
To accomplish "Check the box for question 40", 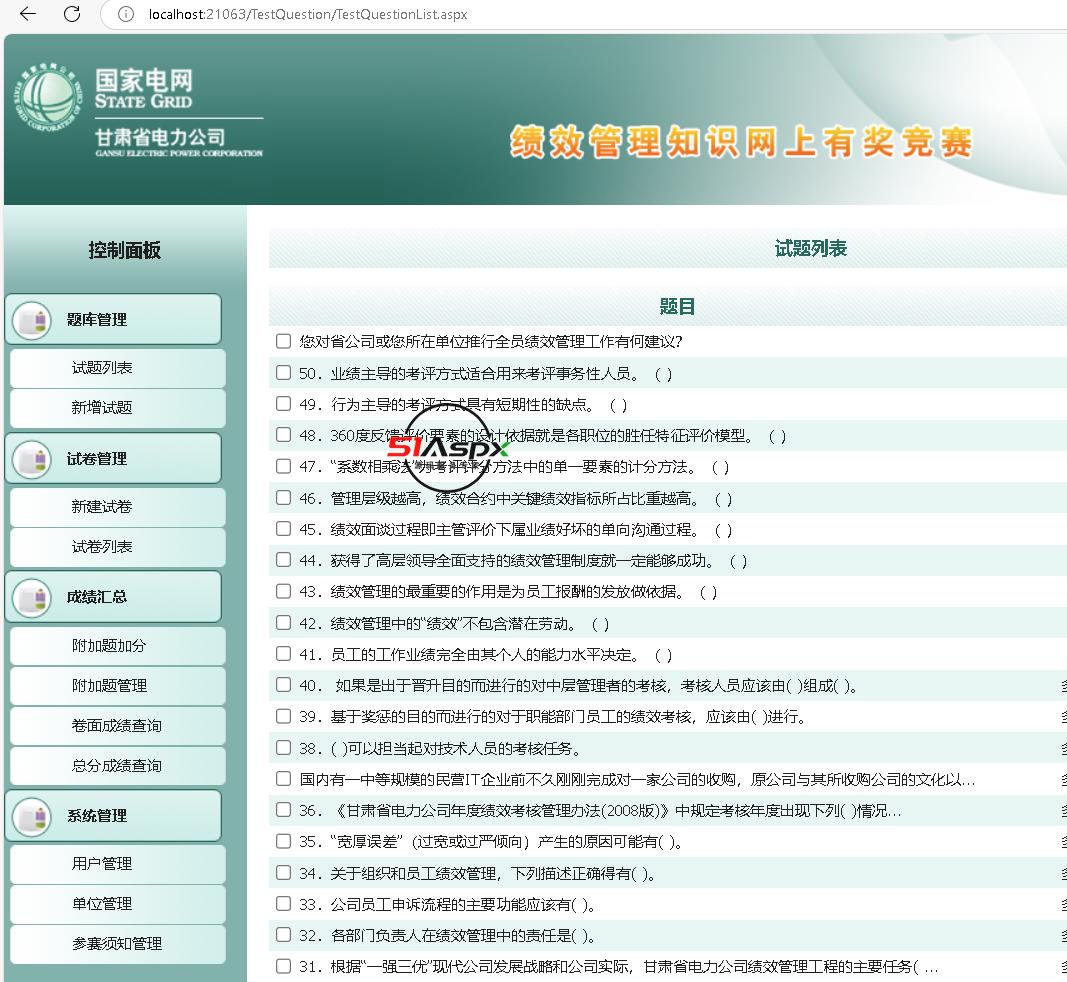I will point(283,685).
